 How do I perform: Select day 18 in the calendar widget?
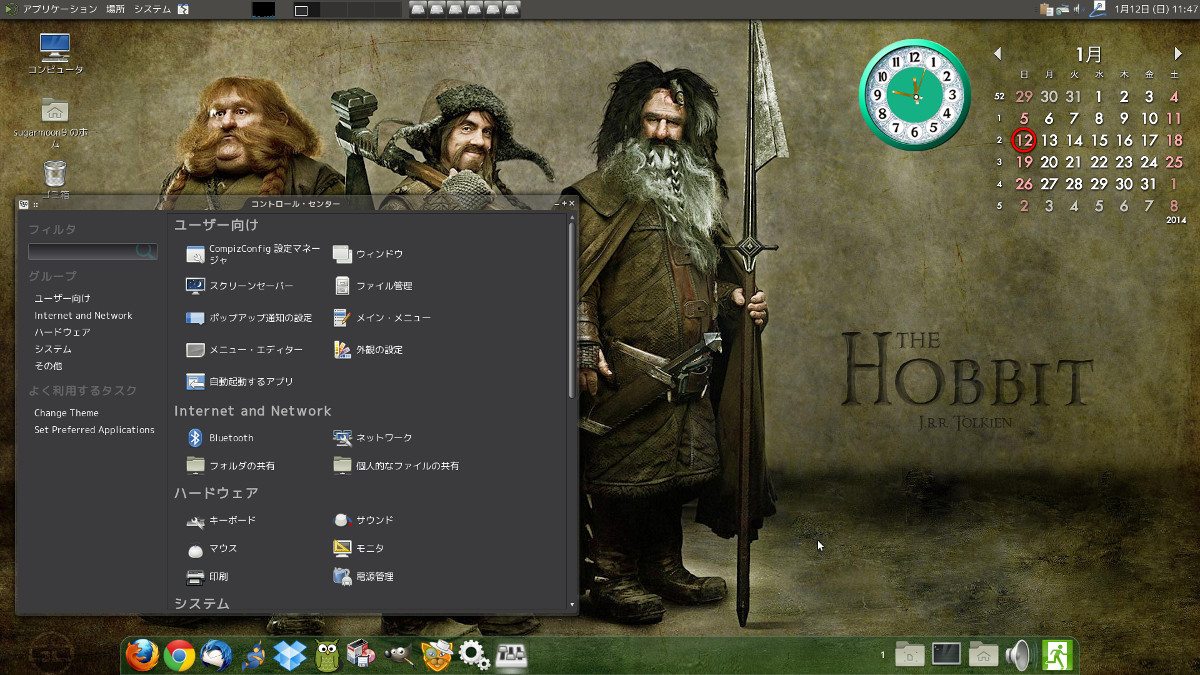1174,141
